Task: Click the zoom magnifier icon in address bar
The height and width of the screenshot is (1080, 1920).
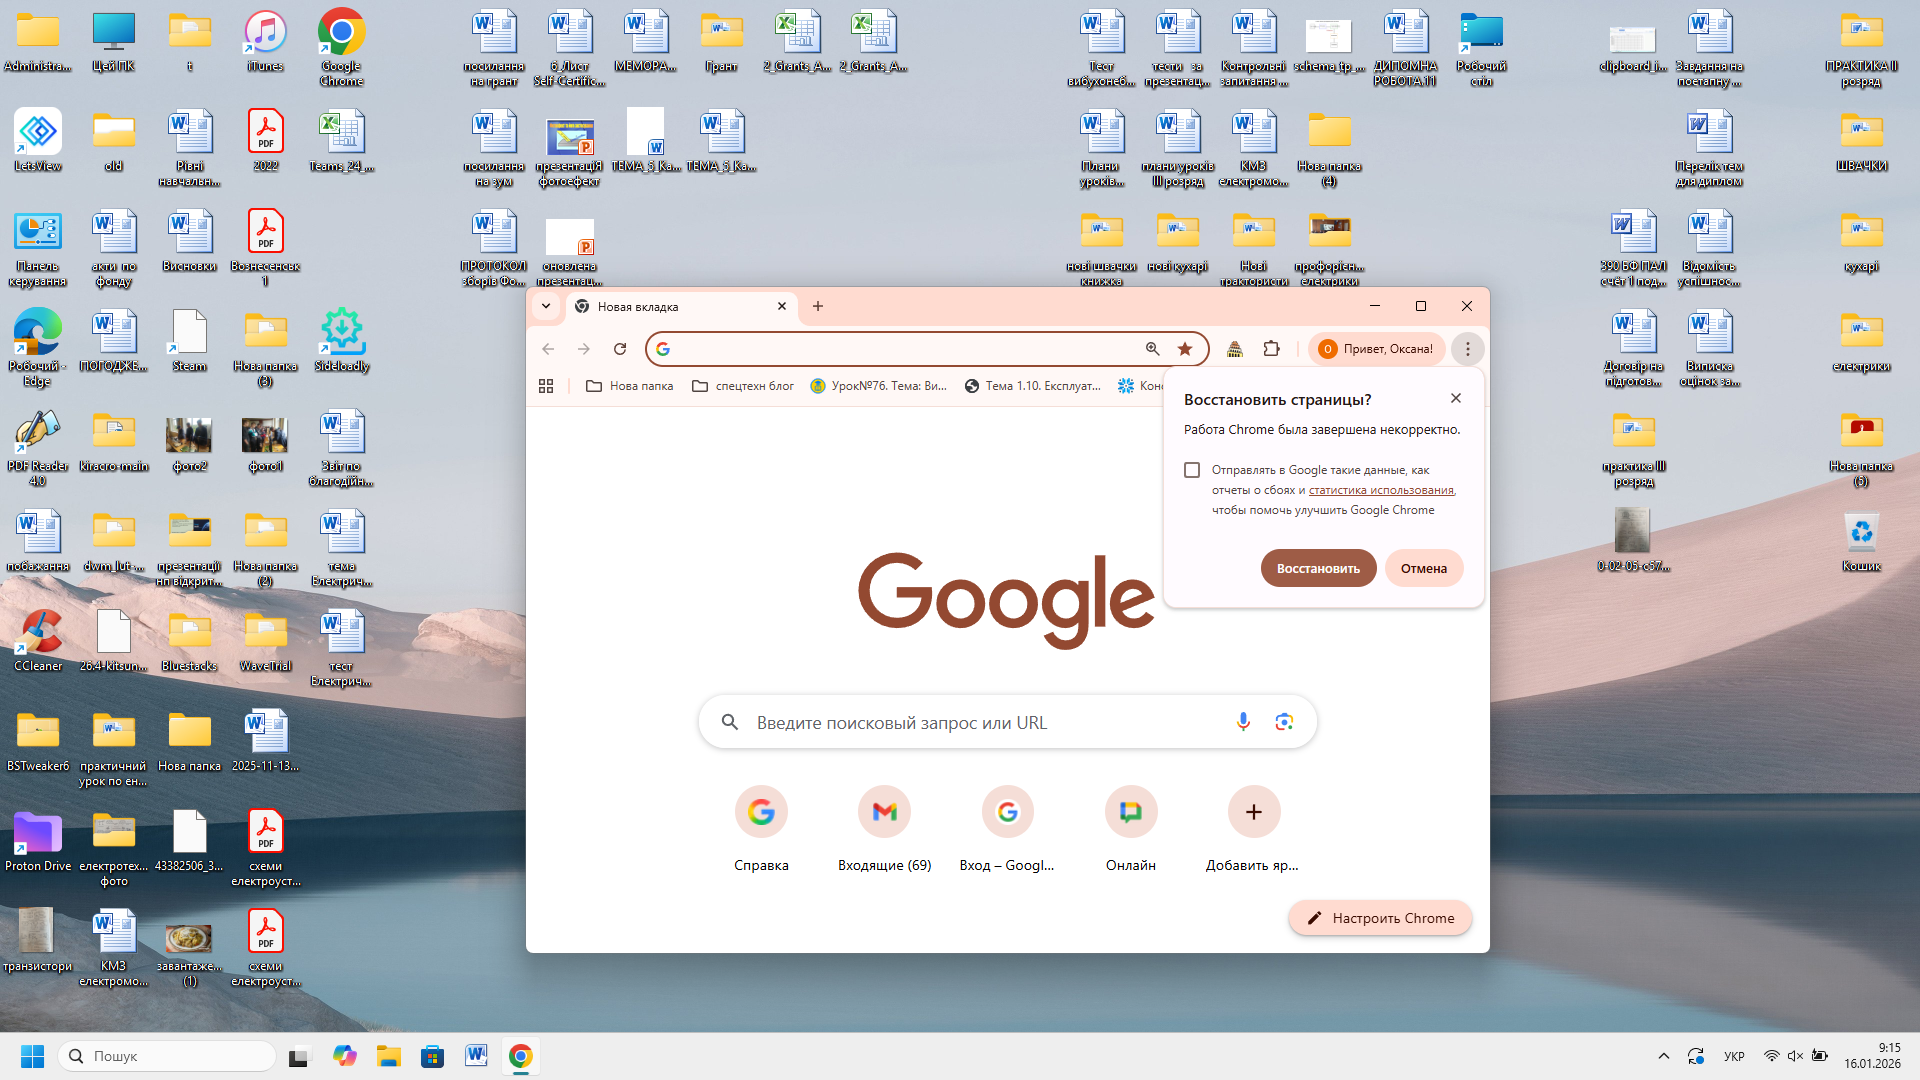Action: pyautogui.click(x=1152, y=349)
